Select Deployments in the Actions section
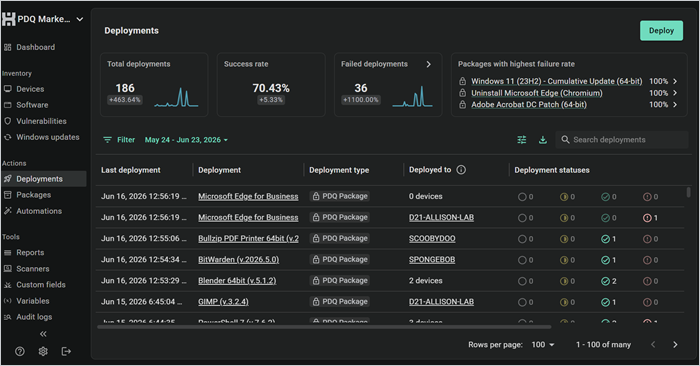Viewport: 700px width, 366px height. click(44, 179)
